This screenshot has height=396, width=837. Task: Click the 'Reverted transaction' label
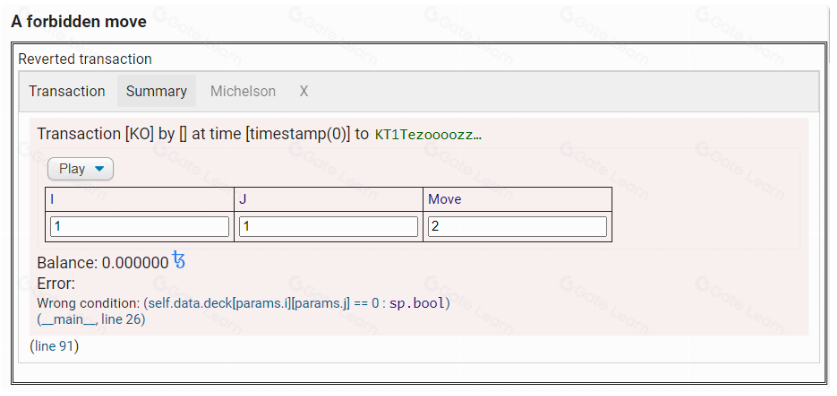(x=85, y=59)
